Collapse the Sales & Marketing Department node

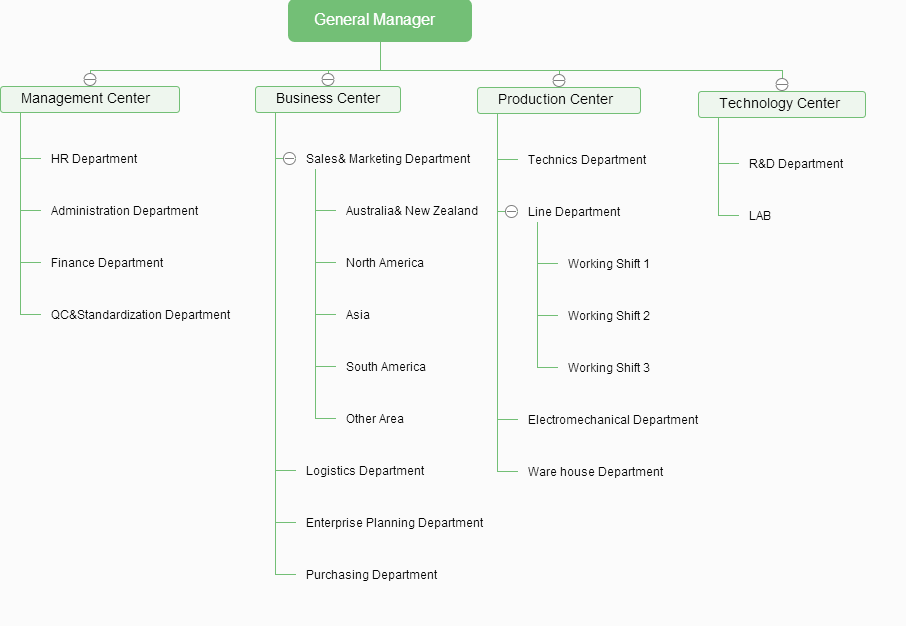tap(289, 159)
